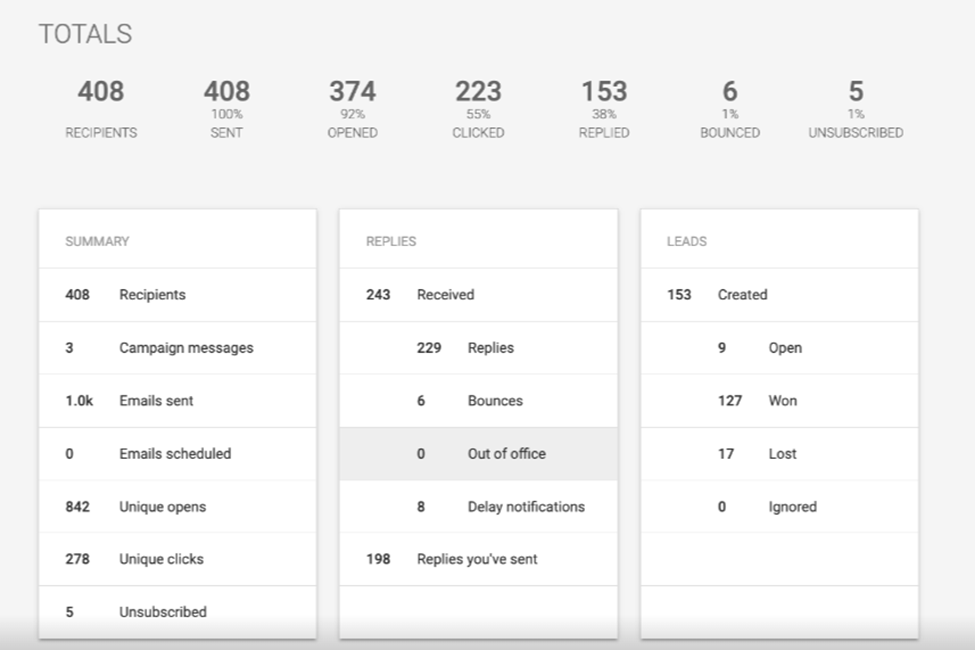
Task: Click the 153 Replied total stat
Action: point(604,108)
